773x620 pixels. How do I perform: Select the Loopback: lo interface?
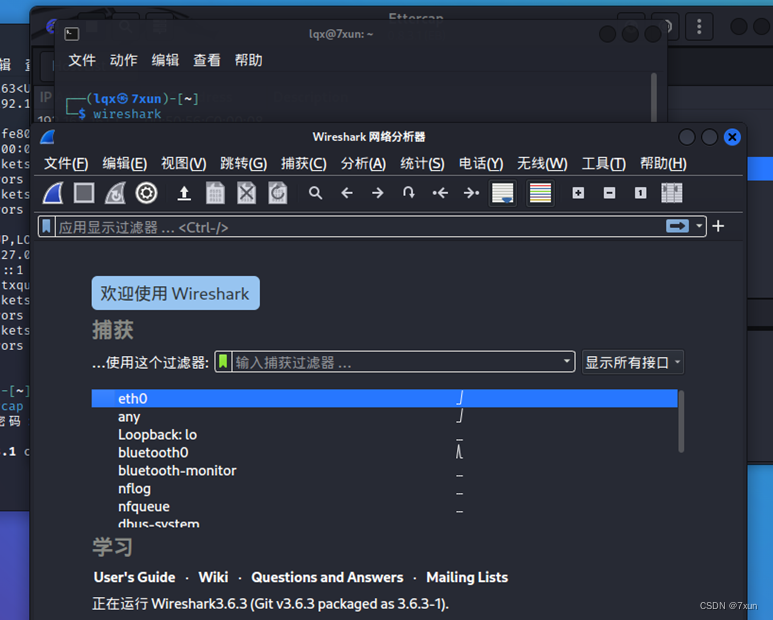click(385, 435)
